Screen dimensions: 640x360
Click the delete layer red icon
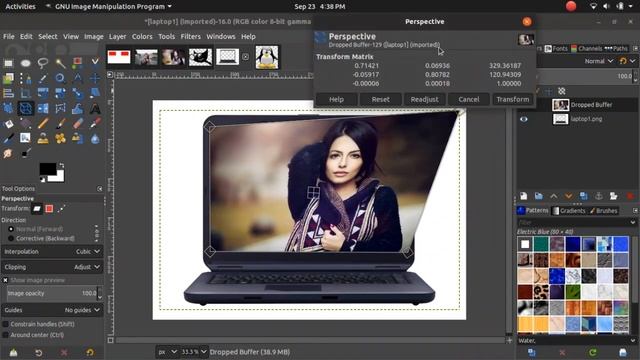pos(630,196)
